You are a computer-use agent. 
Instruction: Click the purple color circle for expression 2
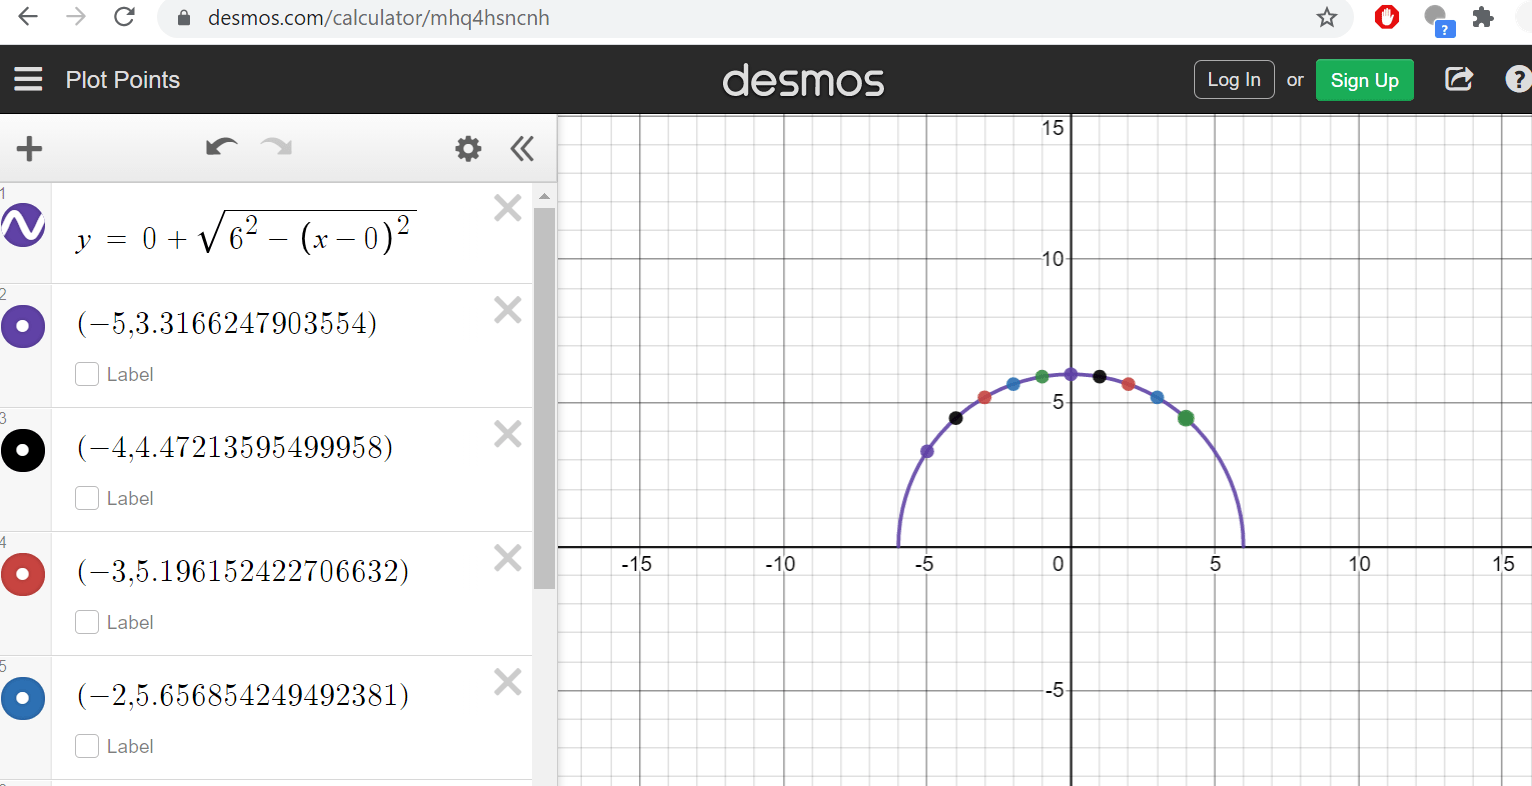click(23, 326)
